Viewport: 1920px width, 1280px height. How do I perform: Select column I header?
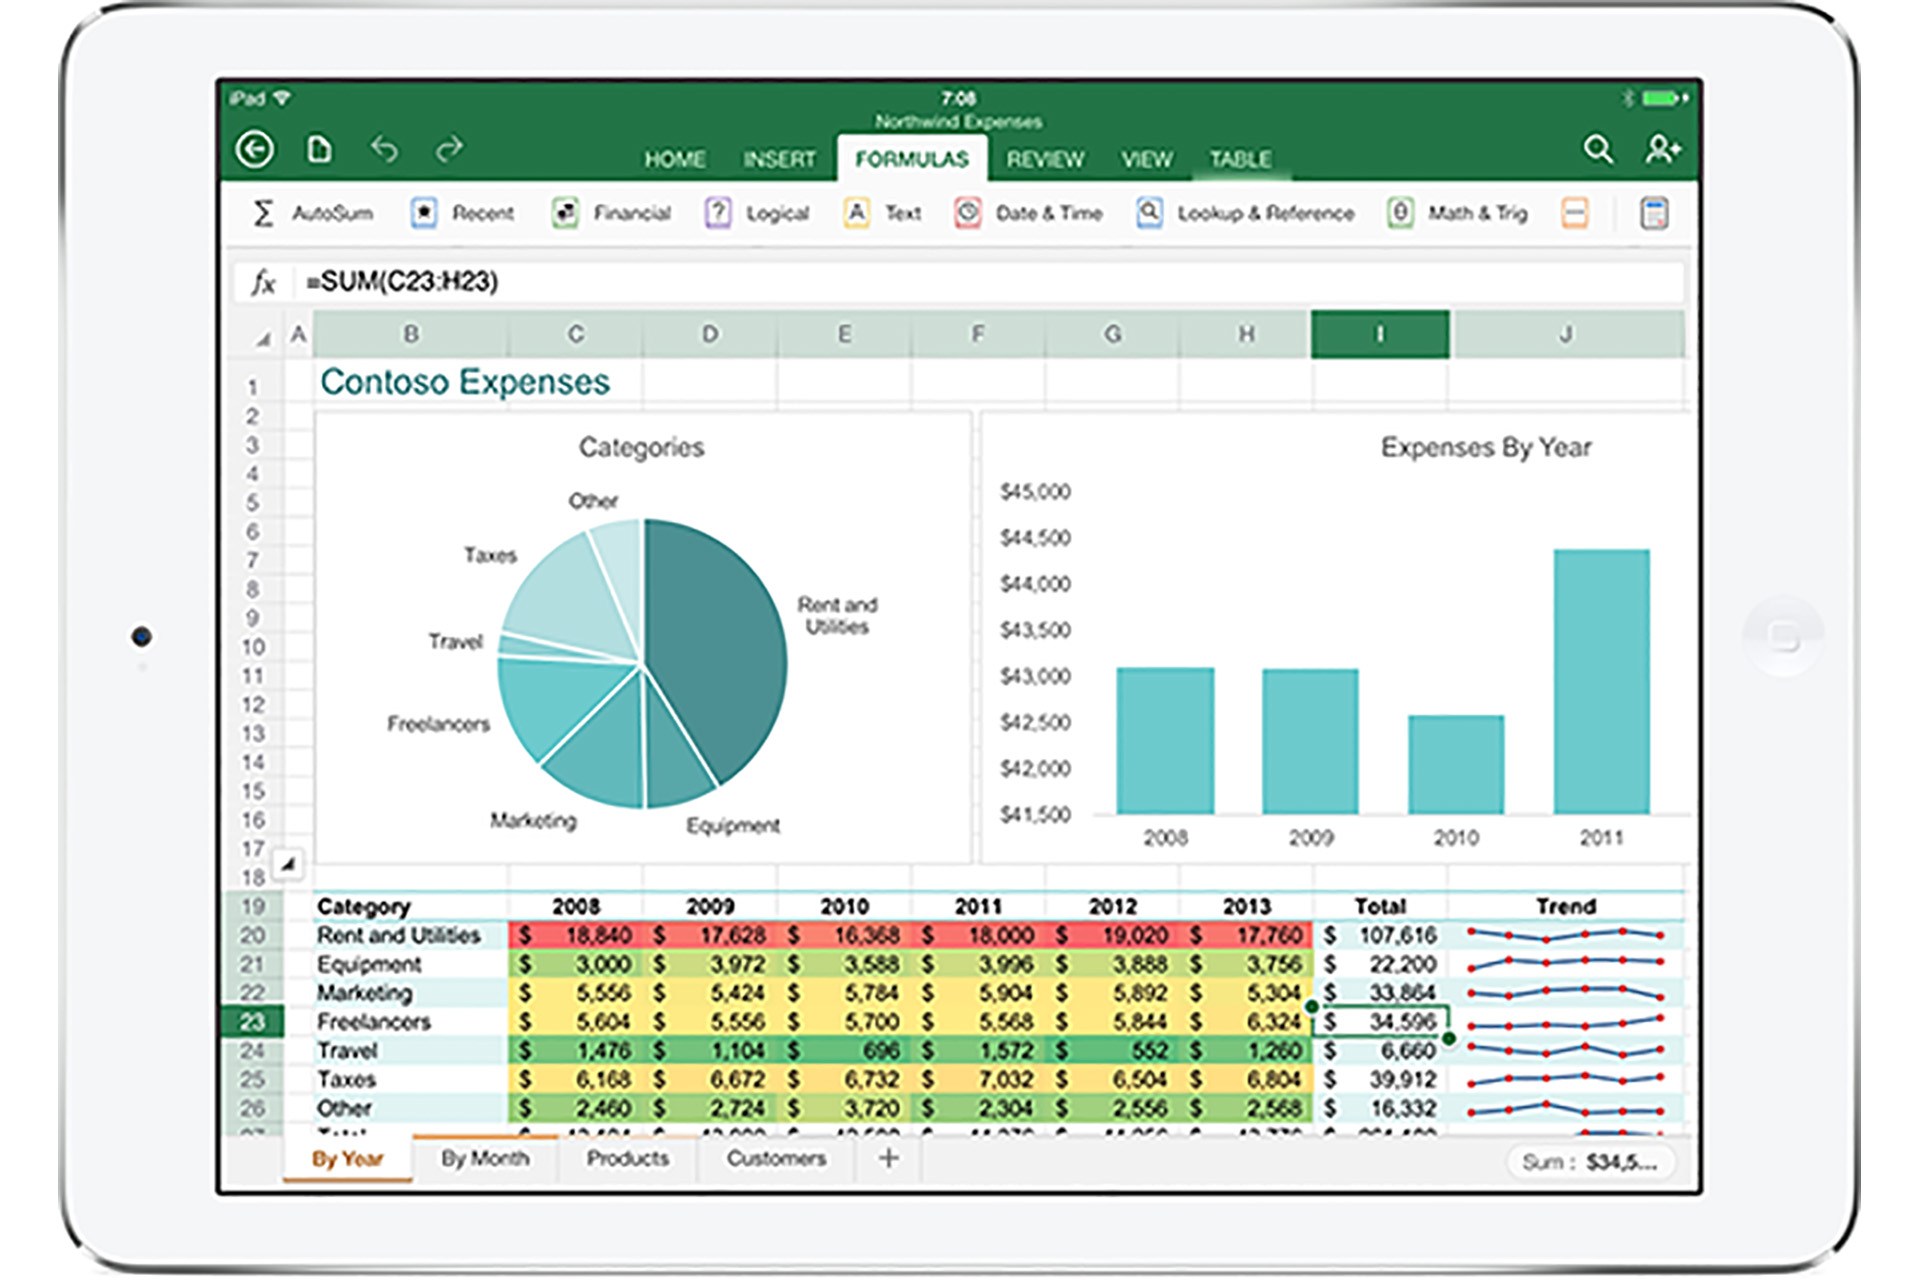coord(1380,334)
